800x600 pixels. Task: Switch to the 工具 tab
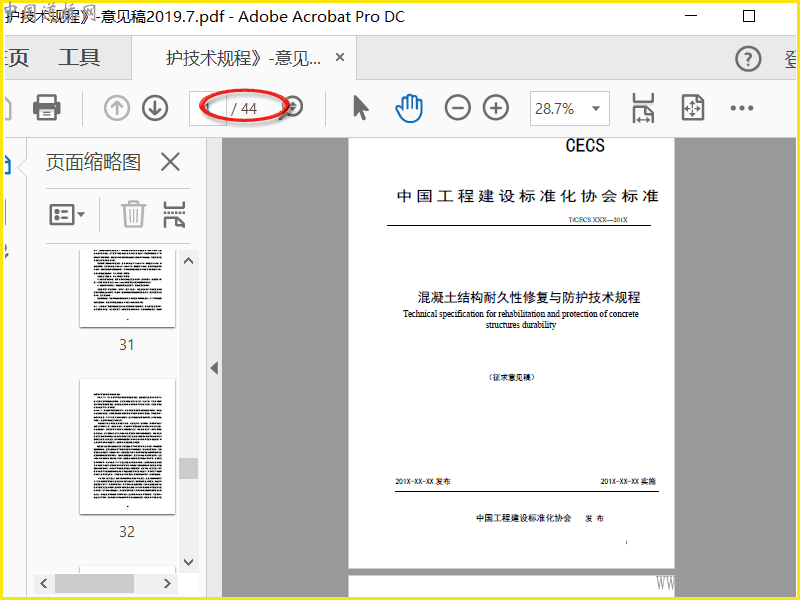pyautogui.click(x=79, y=57)
